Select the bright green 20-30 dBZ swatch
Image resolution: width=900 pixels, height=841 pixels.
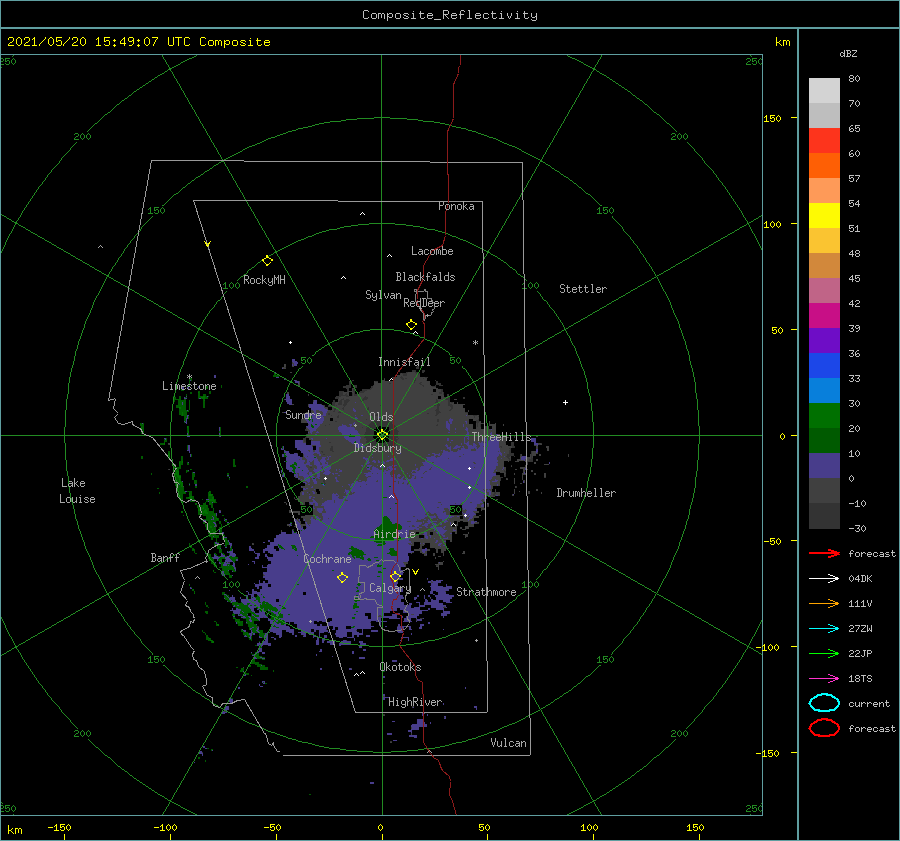824,416
